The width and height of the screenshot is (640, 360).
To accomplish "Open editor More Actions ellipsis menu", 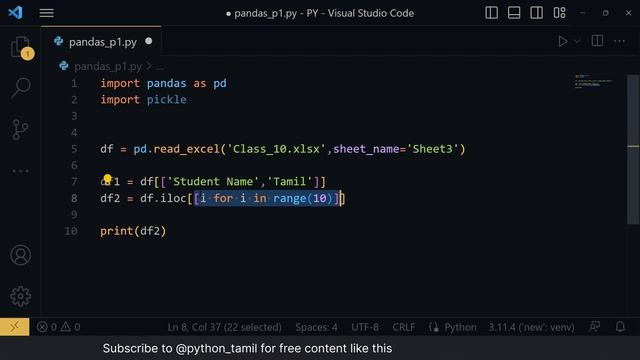I will (620, 41).
